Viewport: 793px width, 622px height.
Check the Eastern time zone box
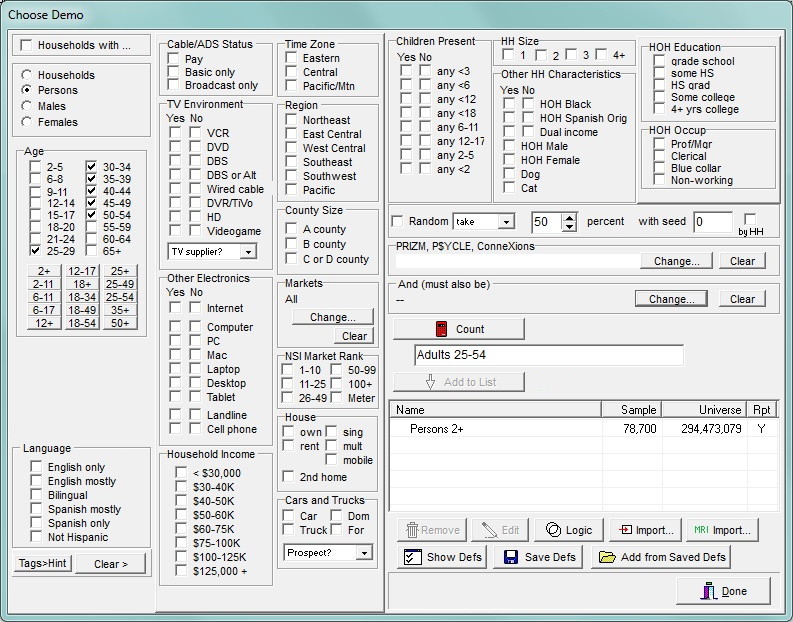291,57
